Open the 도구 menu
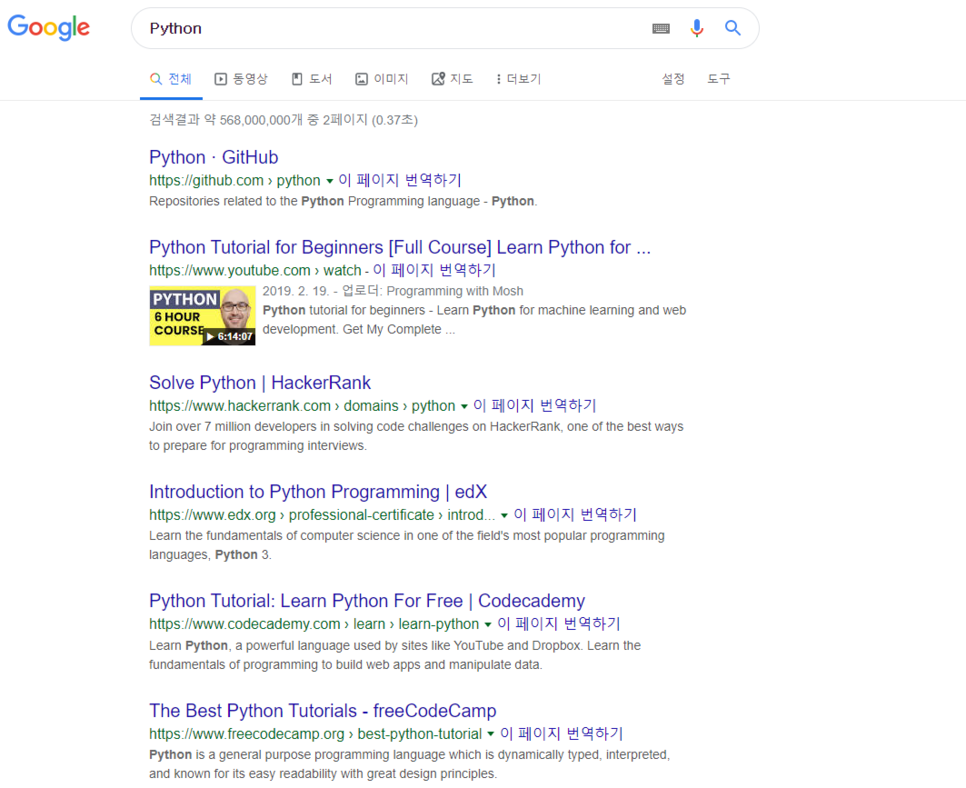This screenshot has width=966, height=788. coord(718,79)
